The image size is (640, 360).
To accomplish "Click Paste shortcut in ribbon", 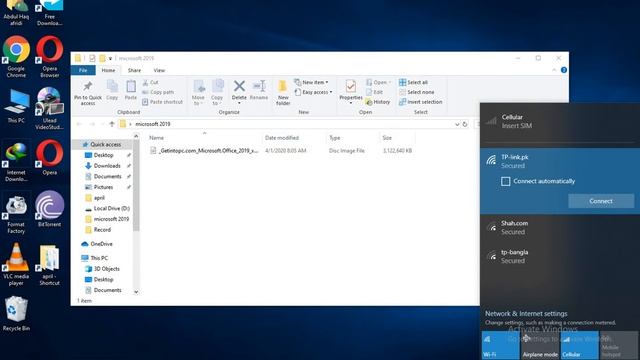I will (162, 102).
